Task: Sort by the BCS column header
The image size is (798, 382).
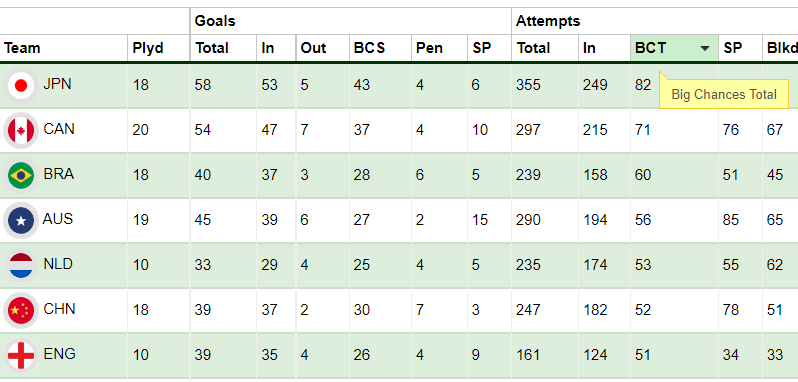Action: tap(369, 48)
